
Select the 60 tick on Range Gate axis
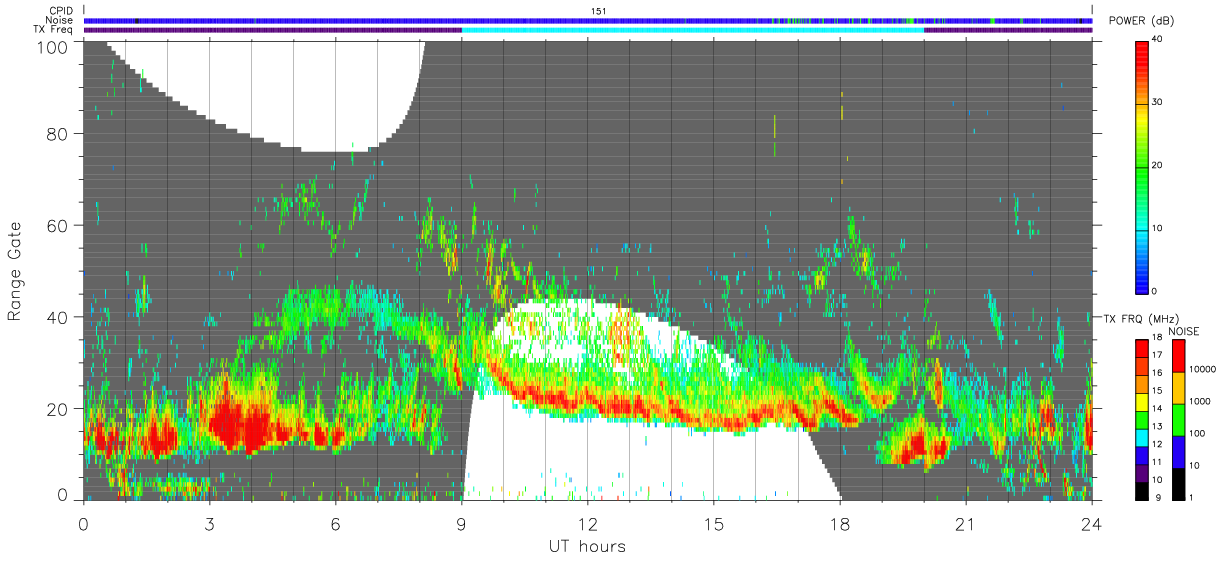point(56,225)
